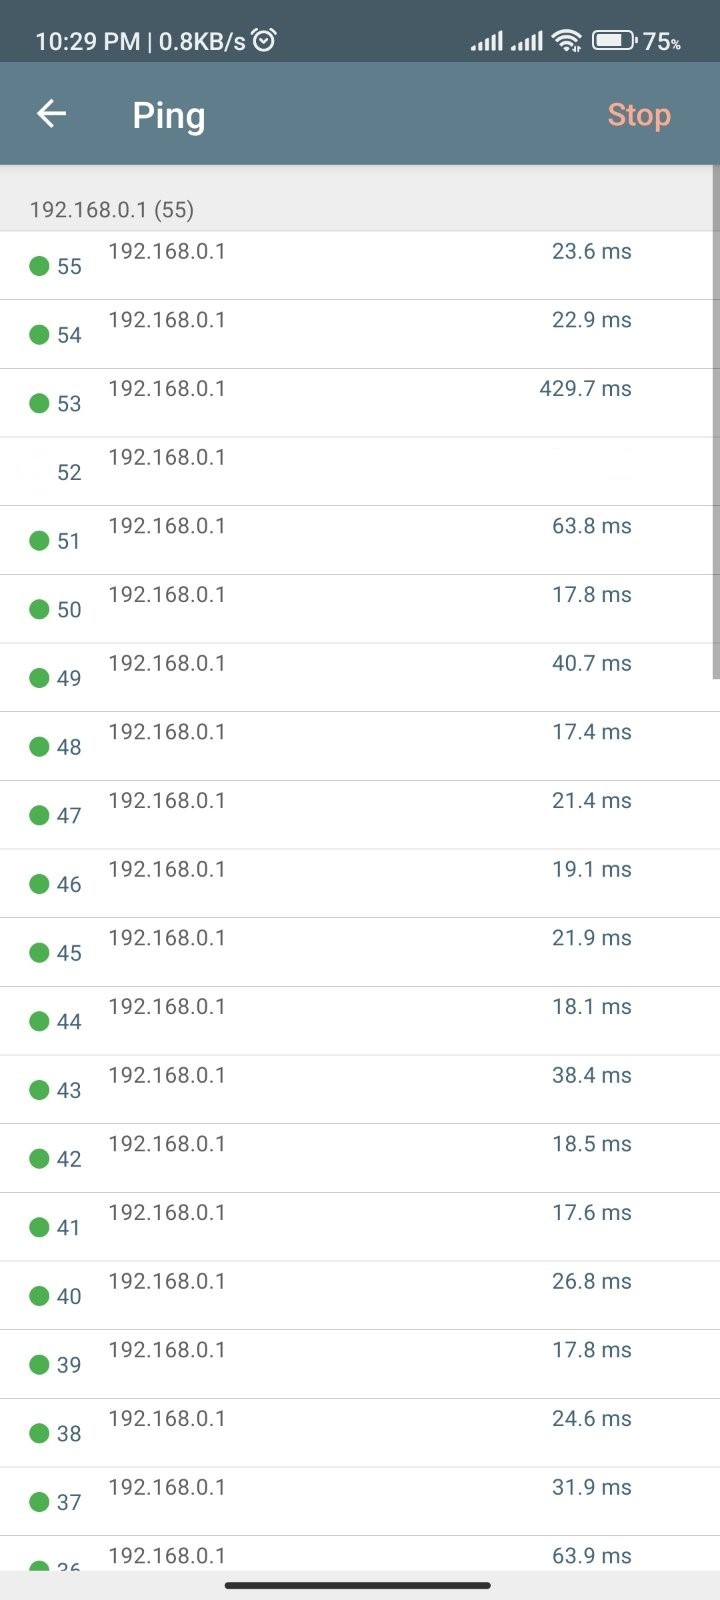Tap green status dot for ping 43
The image size is (720, 1600).
39,1090
